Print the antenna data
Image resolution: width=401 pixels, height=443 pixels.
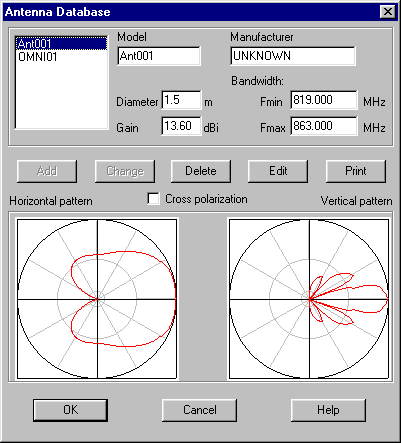(x=356, y=171)
